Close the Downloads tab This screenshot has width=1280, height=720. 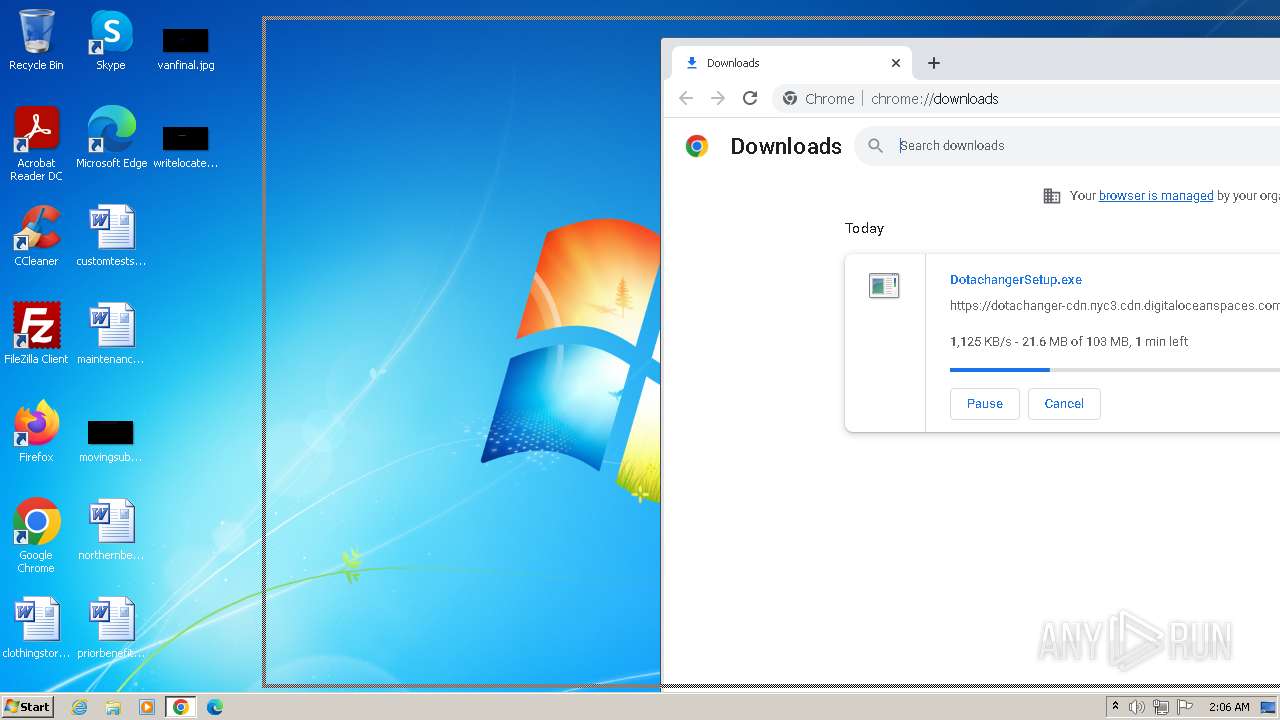pyautogui.click(x=896, y=63)
